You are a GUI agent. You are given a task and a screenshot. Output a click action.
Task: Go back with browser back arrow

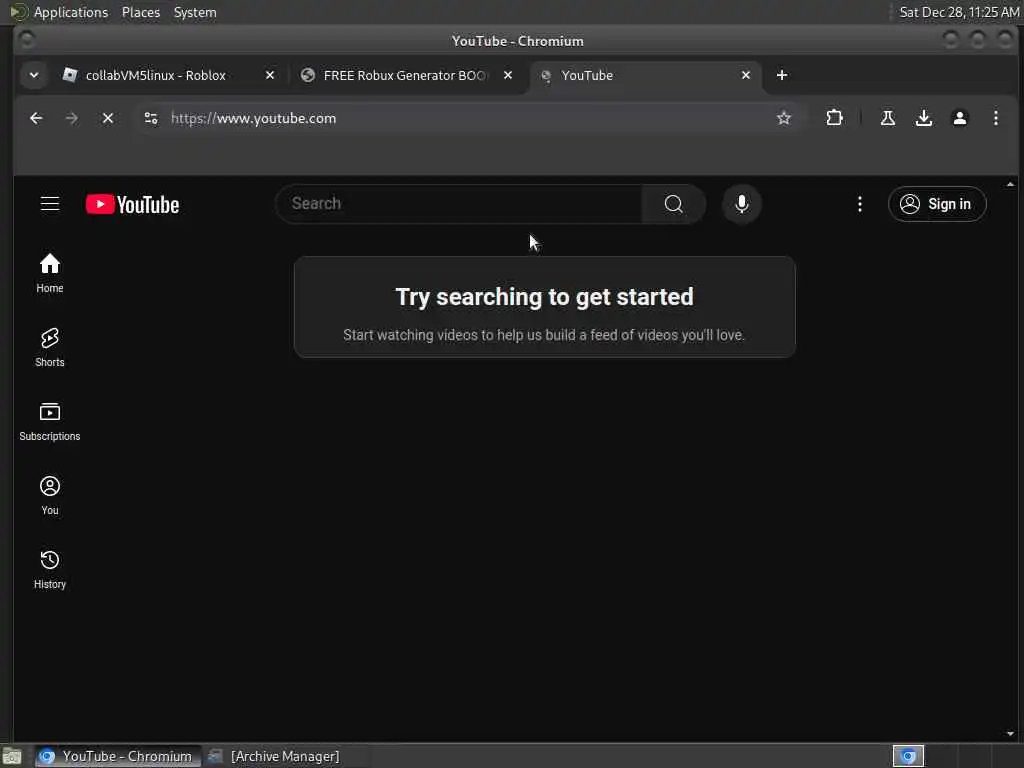point(36,118)
